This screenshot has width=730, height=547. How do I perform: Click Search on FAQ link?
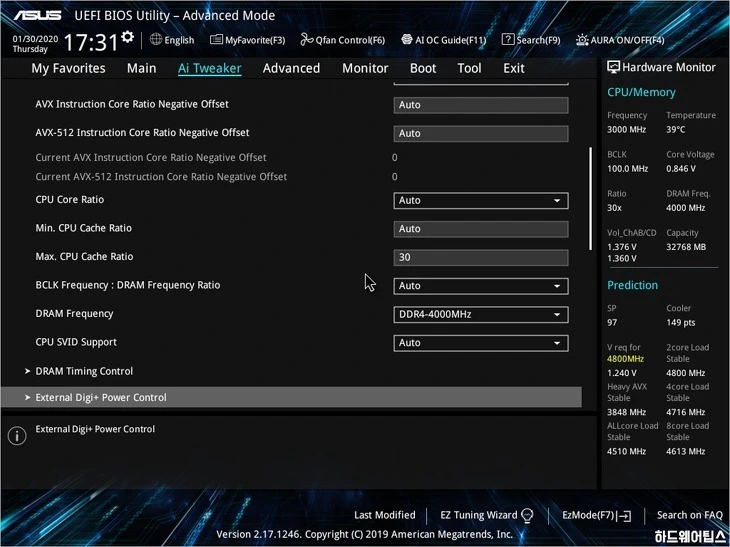click(689, 515)
